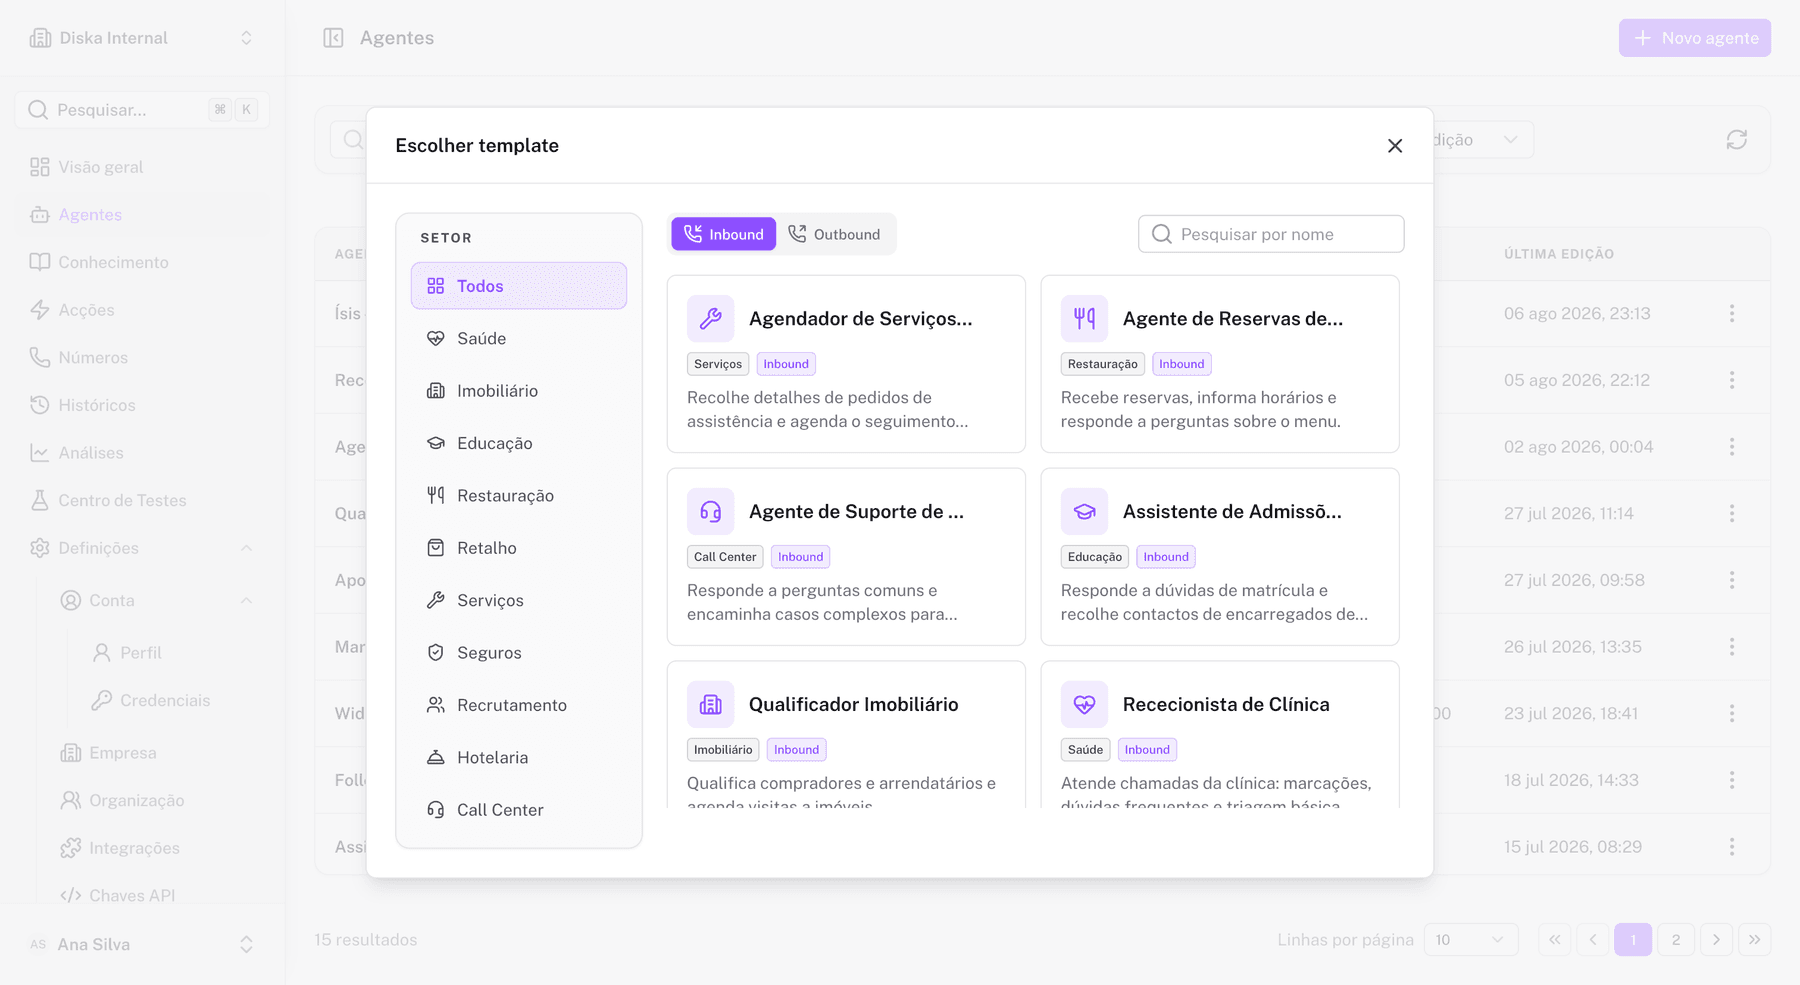
Task: Choose the Serviços sector
Action: (x=519, y=600)
